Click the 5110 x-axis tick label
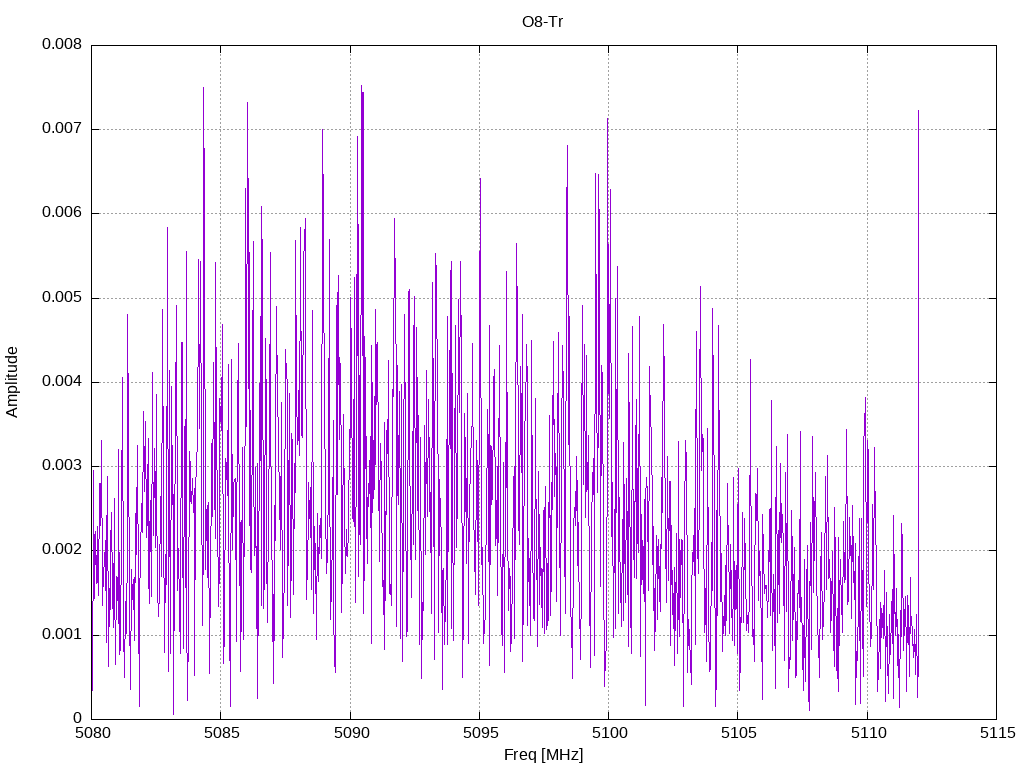1024x768 pixels. pos(868,733)
